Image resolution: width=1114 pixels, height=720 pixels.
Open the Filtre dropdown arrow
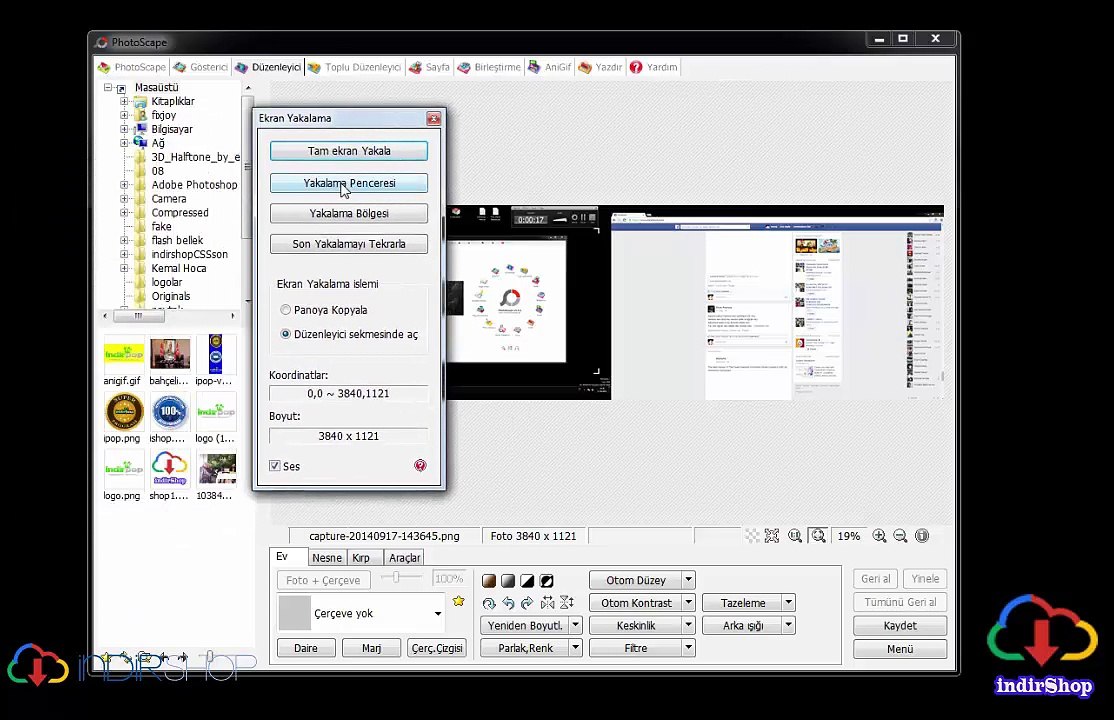tap(688, 648)
